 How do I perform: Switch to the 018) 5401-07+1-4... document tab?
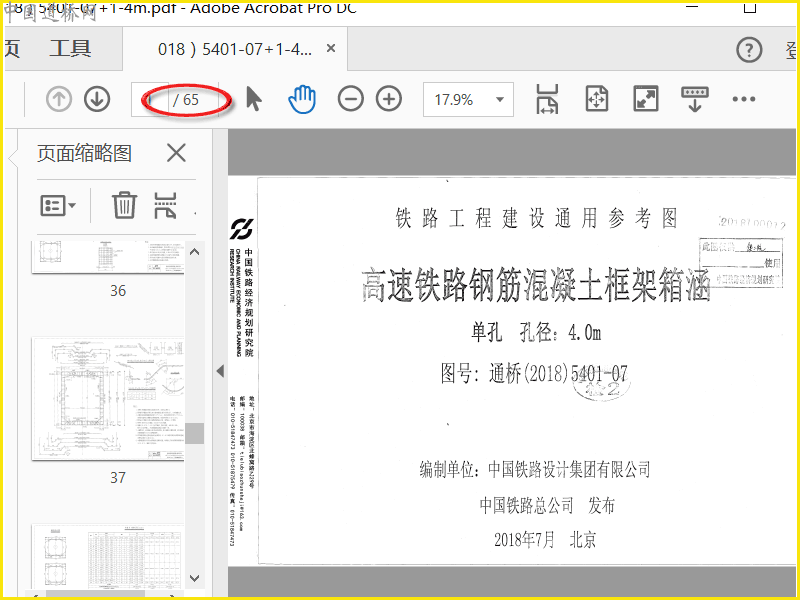click(235, 49)
